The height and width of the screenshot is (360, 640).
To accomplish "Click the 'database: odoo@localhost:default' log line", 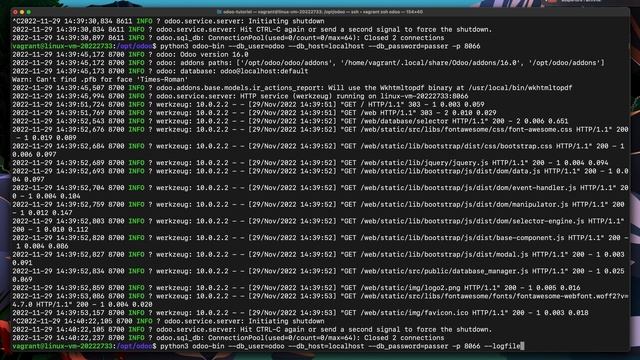I will (160, 71).
